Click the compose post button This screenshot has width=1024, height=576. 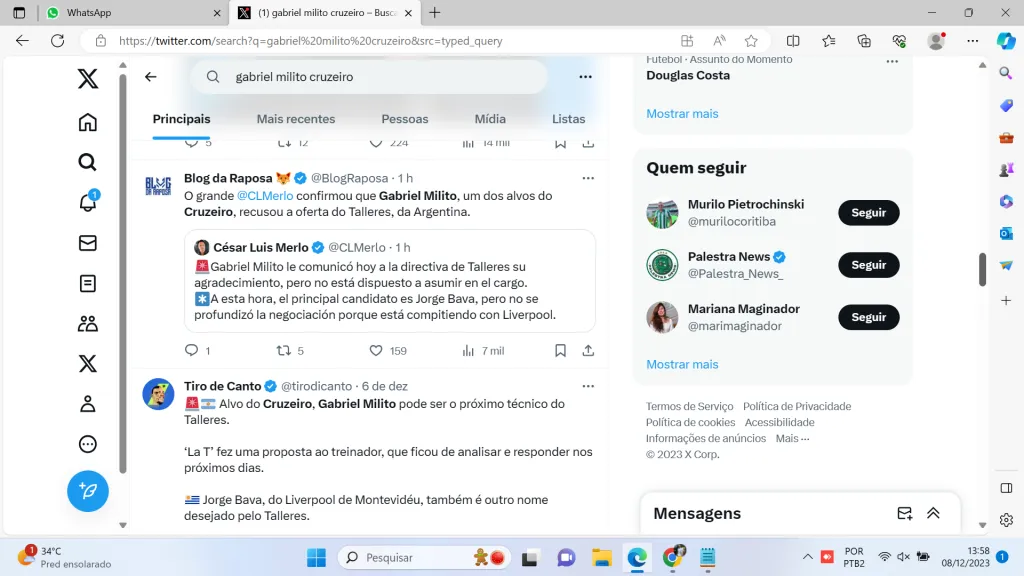88,491
